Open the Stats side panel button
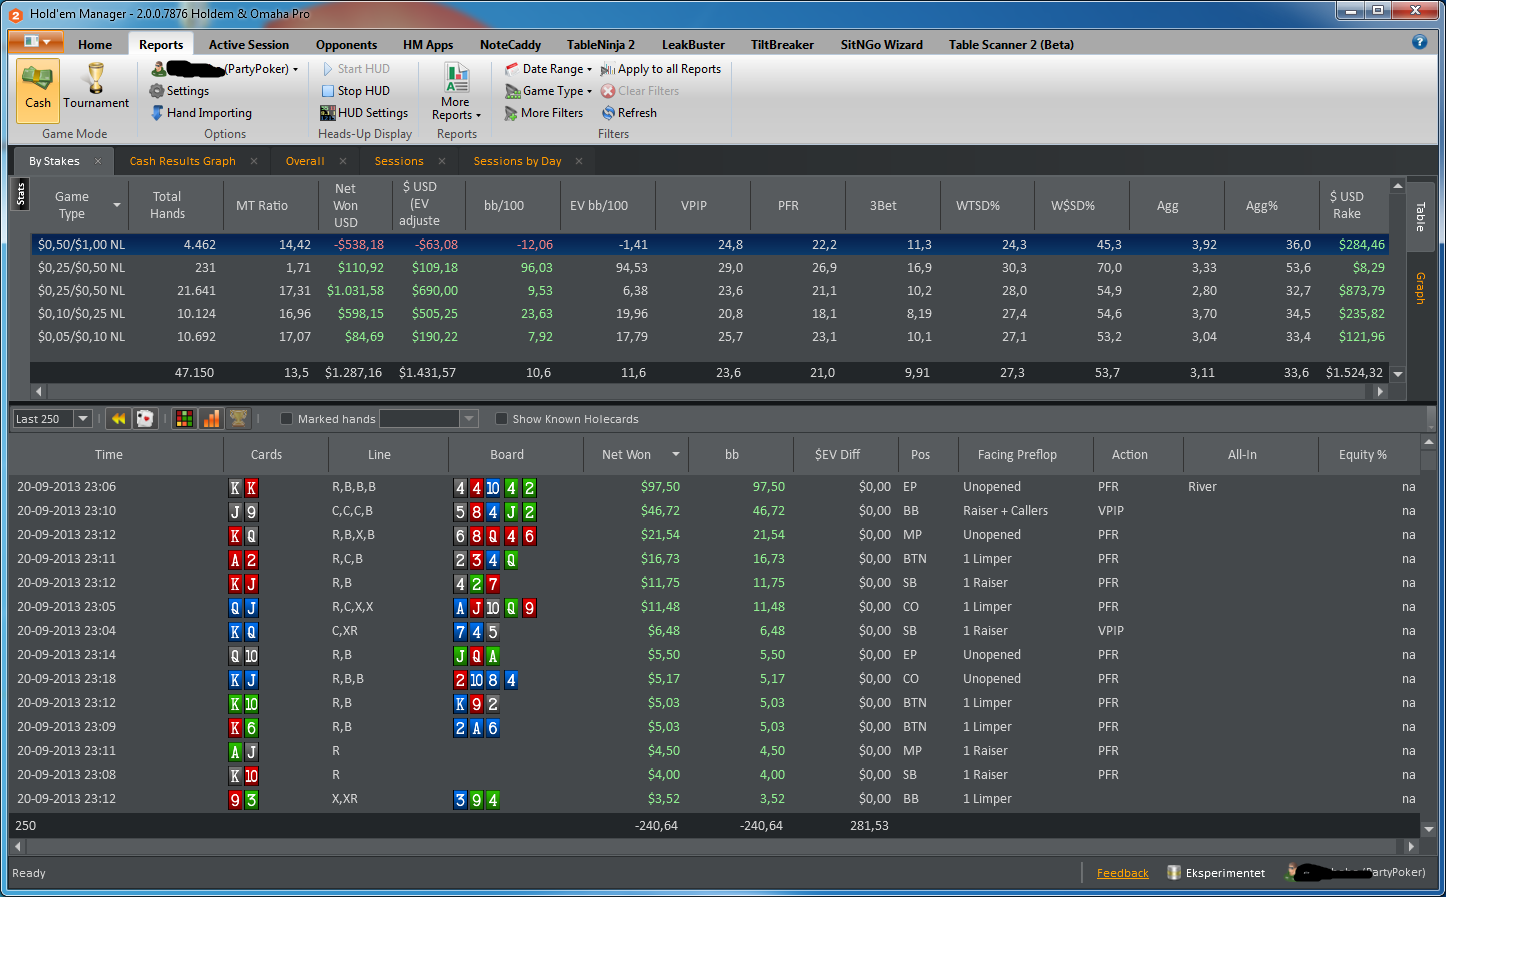The height and width of the screenshot is (960, 1536). pyautogui.click(x=20, y=193)
